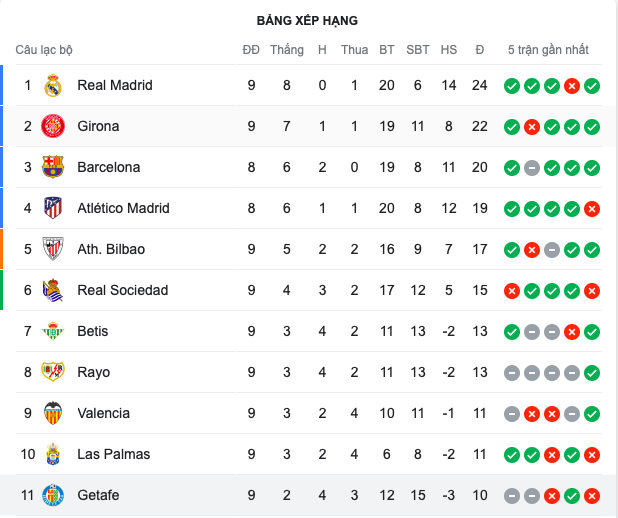Click the '5 trận gần nhất' column header

coord(548,50)
